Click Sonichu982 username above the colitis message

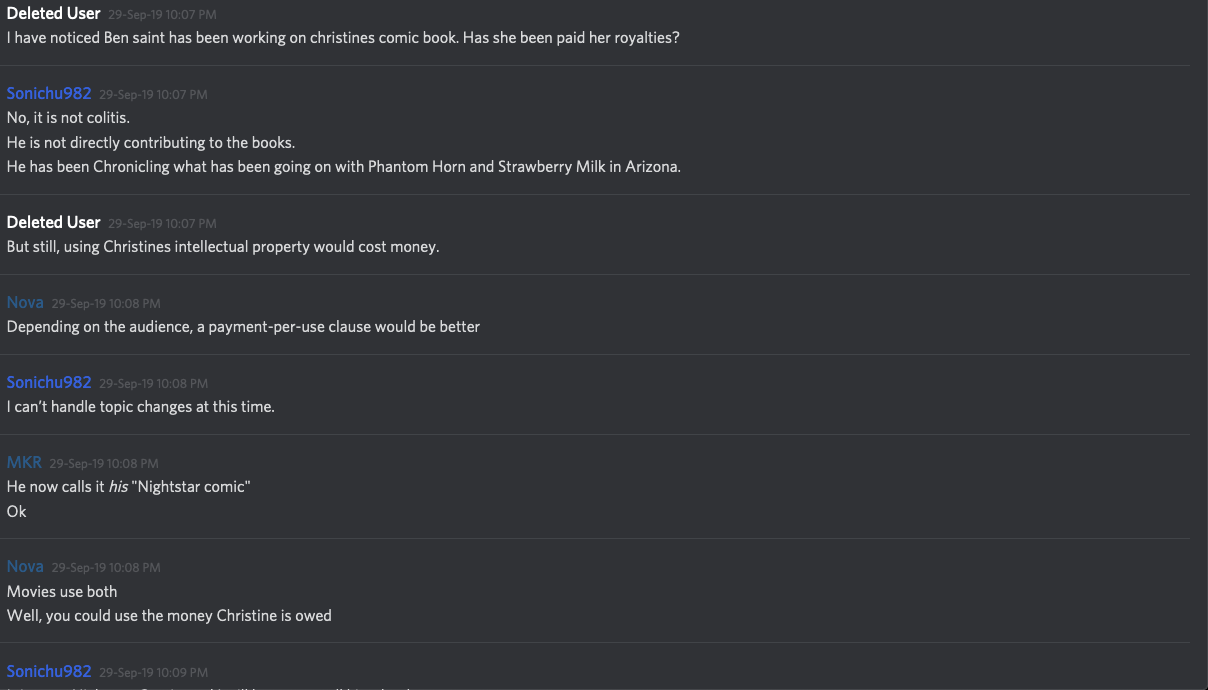tap(49, 94)
